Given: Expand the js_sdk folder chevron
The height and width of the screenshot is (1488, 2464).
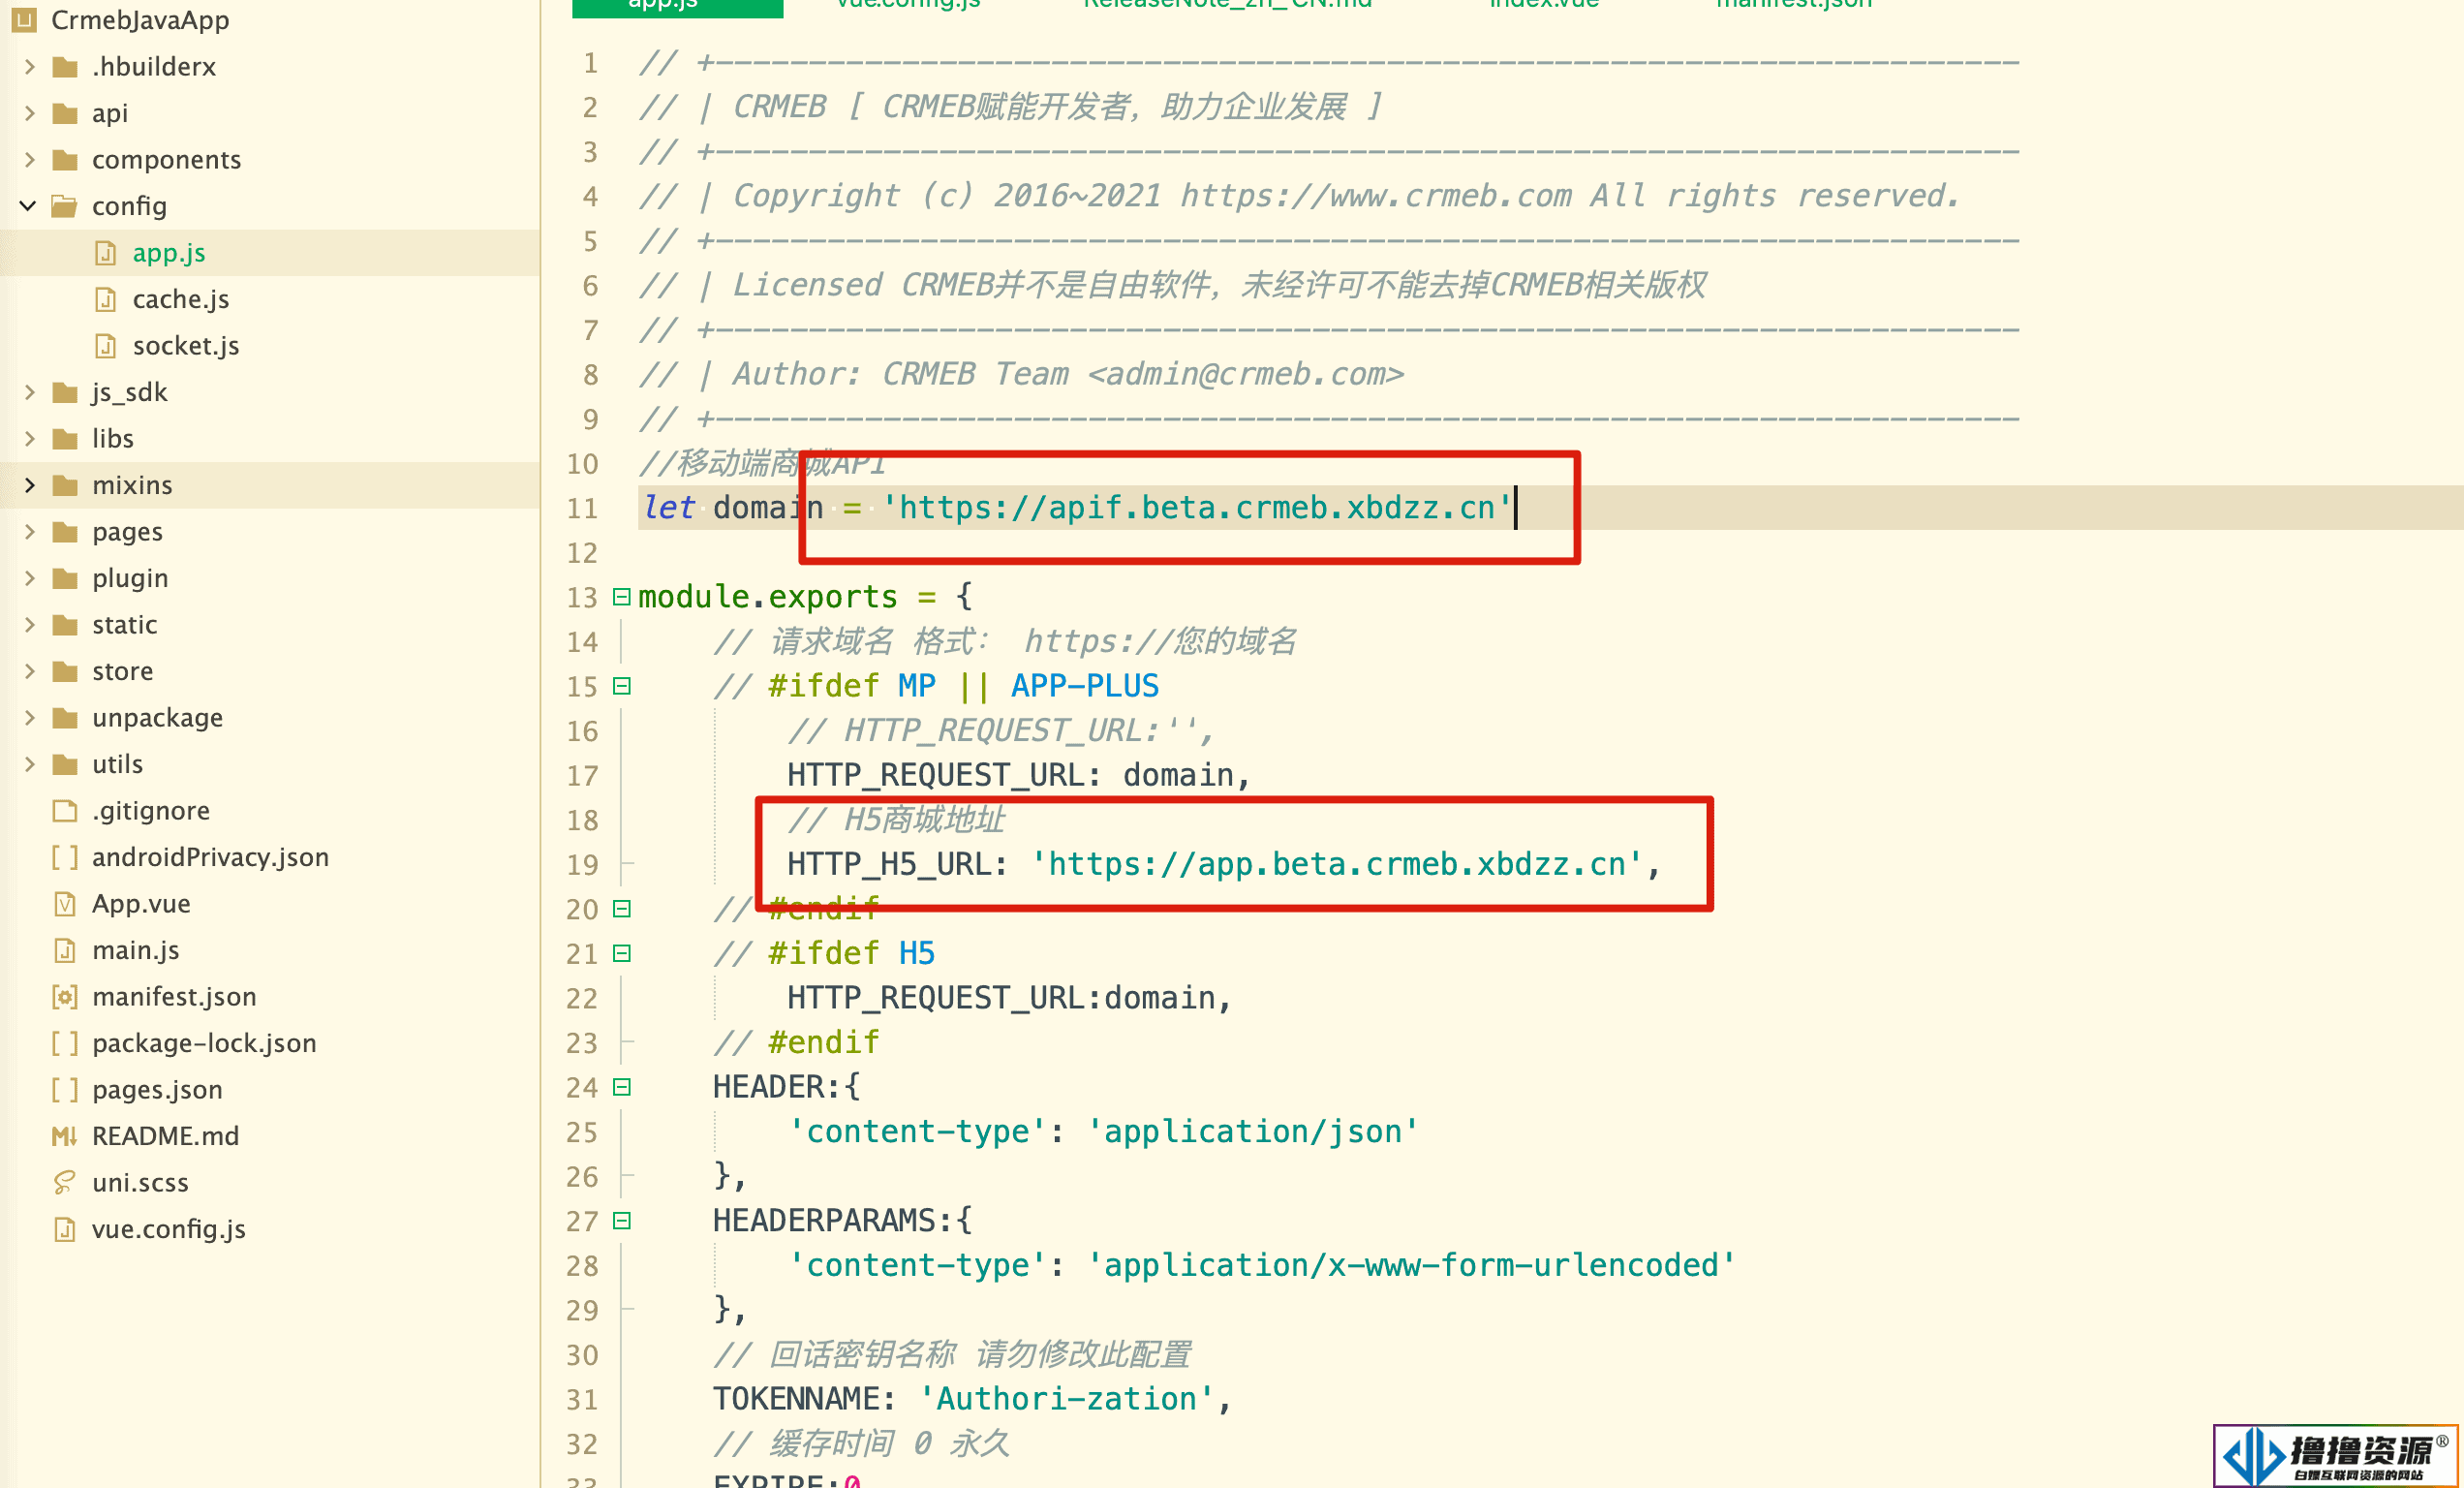Looking at the screenshot, I should (29, 392).
